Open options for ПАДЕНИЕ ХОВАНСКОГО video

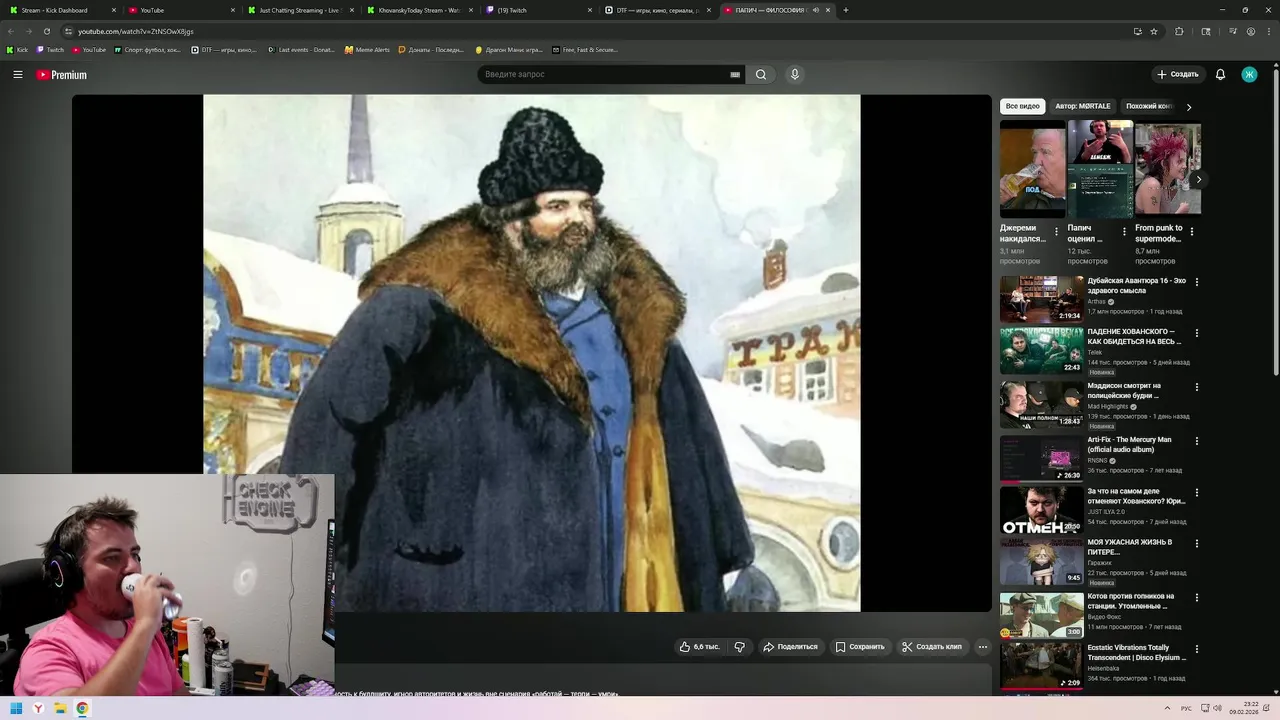click(1197, 334)
